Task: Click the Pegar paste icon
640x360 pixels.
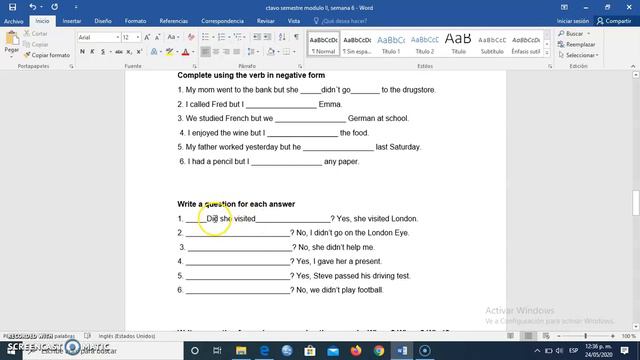Action: coord(11,39)
